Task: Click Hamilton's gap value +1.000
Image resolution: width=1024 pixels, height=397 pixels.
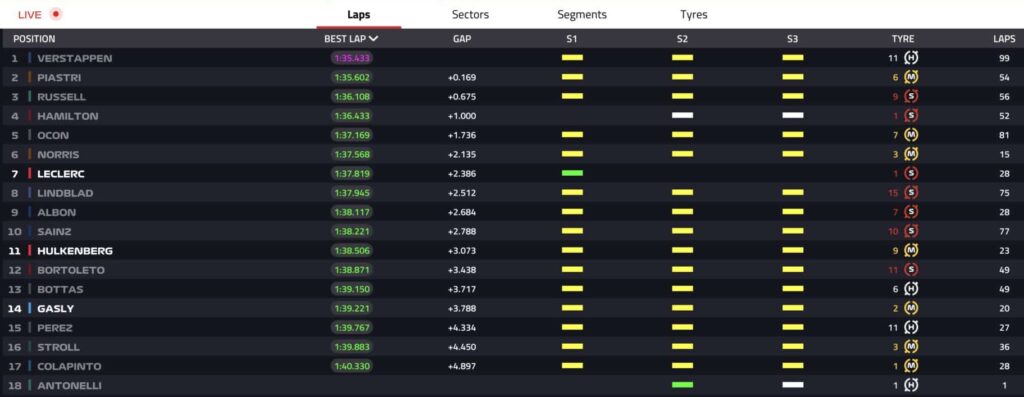Action: coord(462,116)
